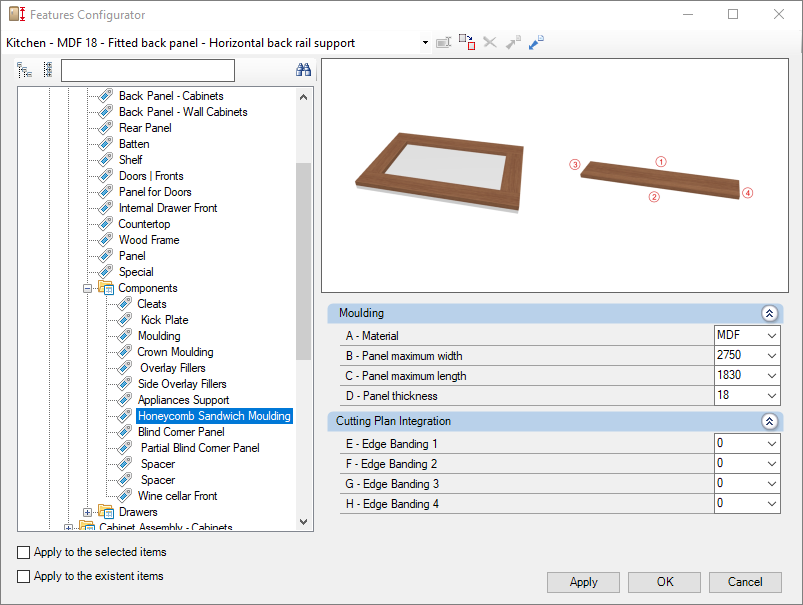Click the expand tree icon above list

click(x=24, y=70)
